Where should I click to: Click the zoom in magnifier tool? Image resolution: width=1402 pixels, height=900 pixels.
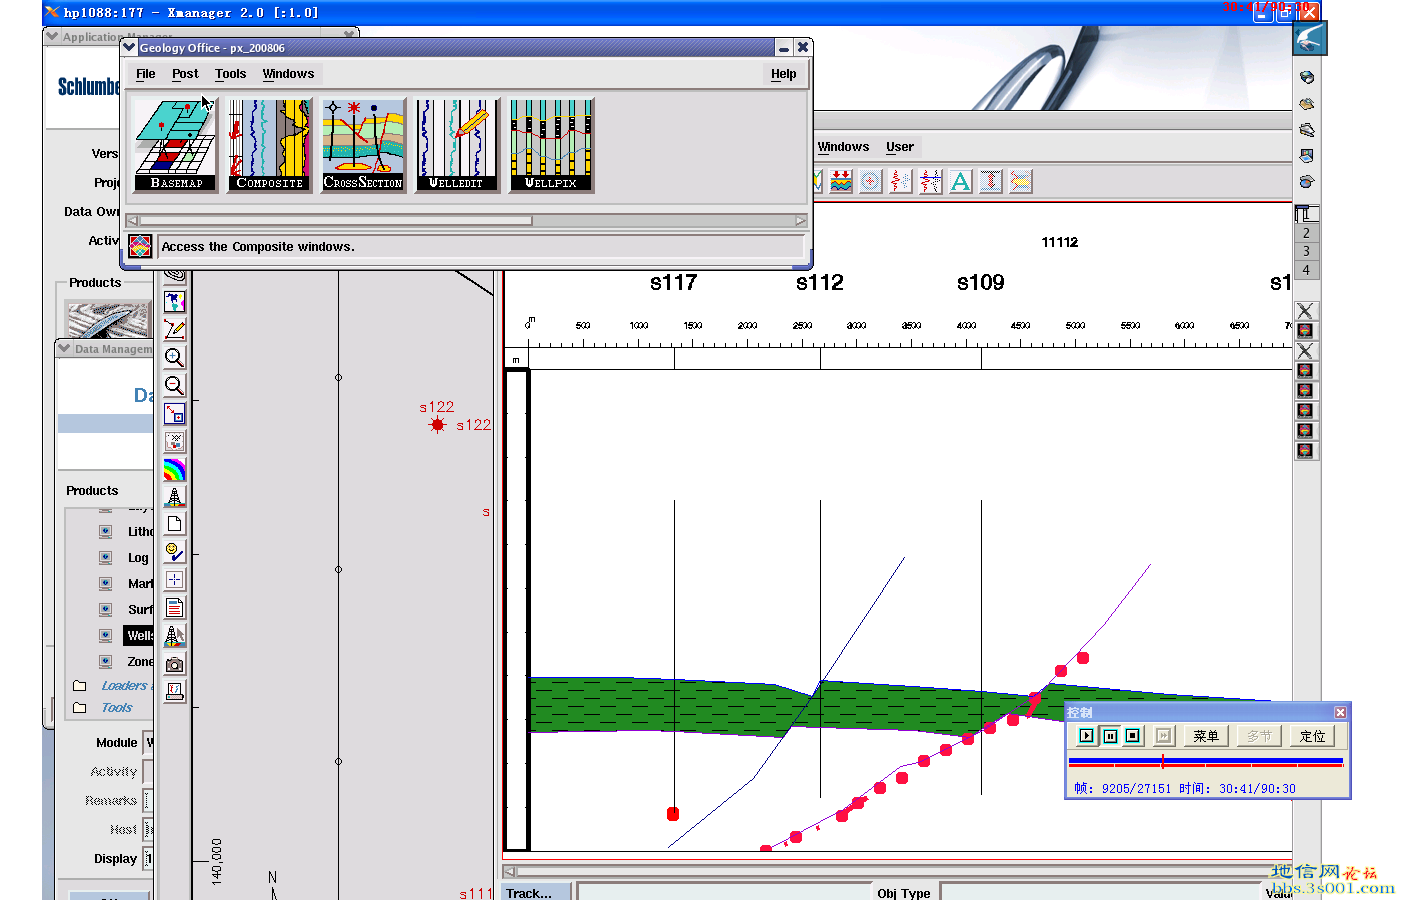[174, 357]
